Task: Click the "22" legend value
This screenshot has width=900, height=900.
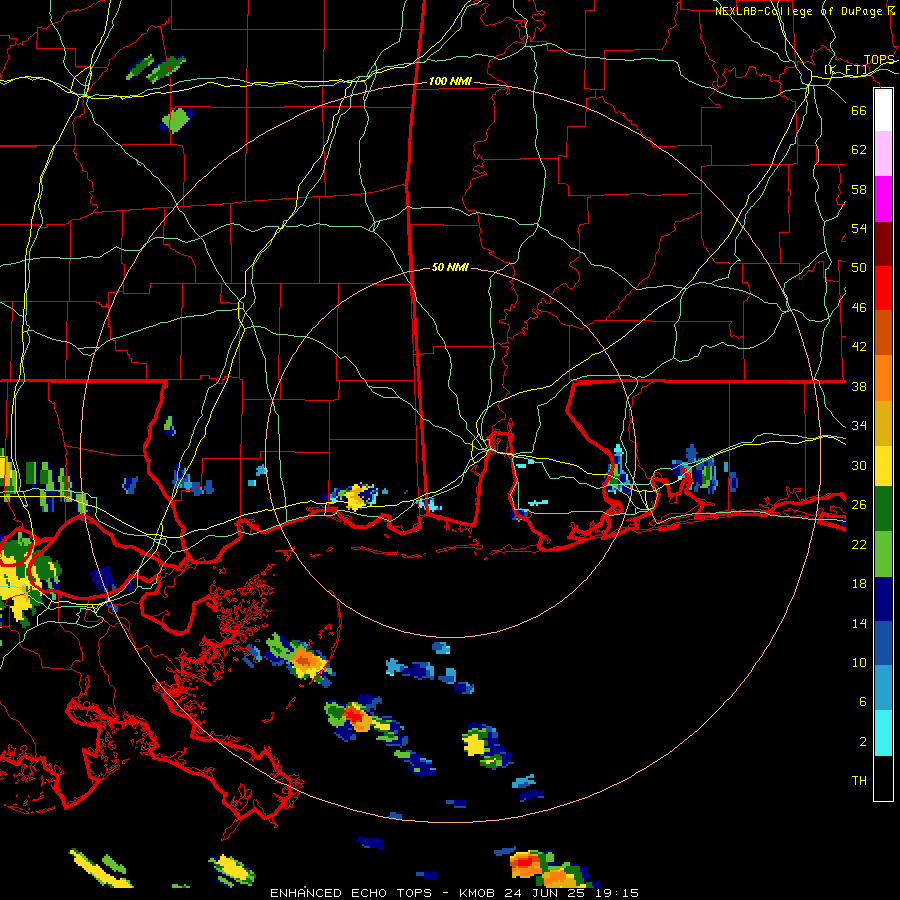Action: click(x=859, y=544)
